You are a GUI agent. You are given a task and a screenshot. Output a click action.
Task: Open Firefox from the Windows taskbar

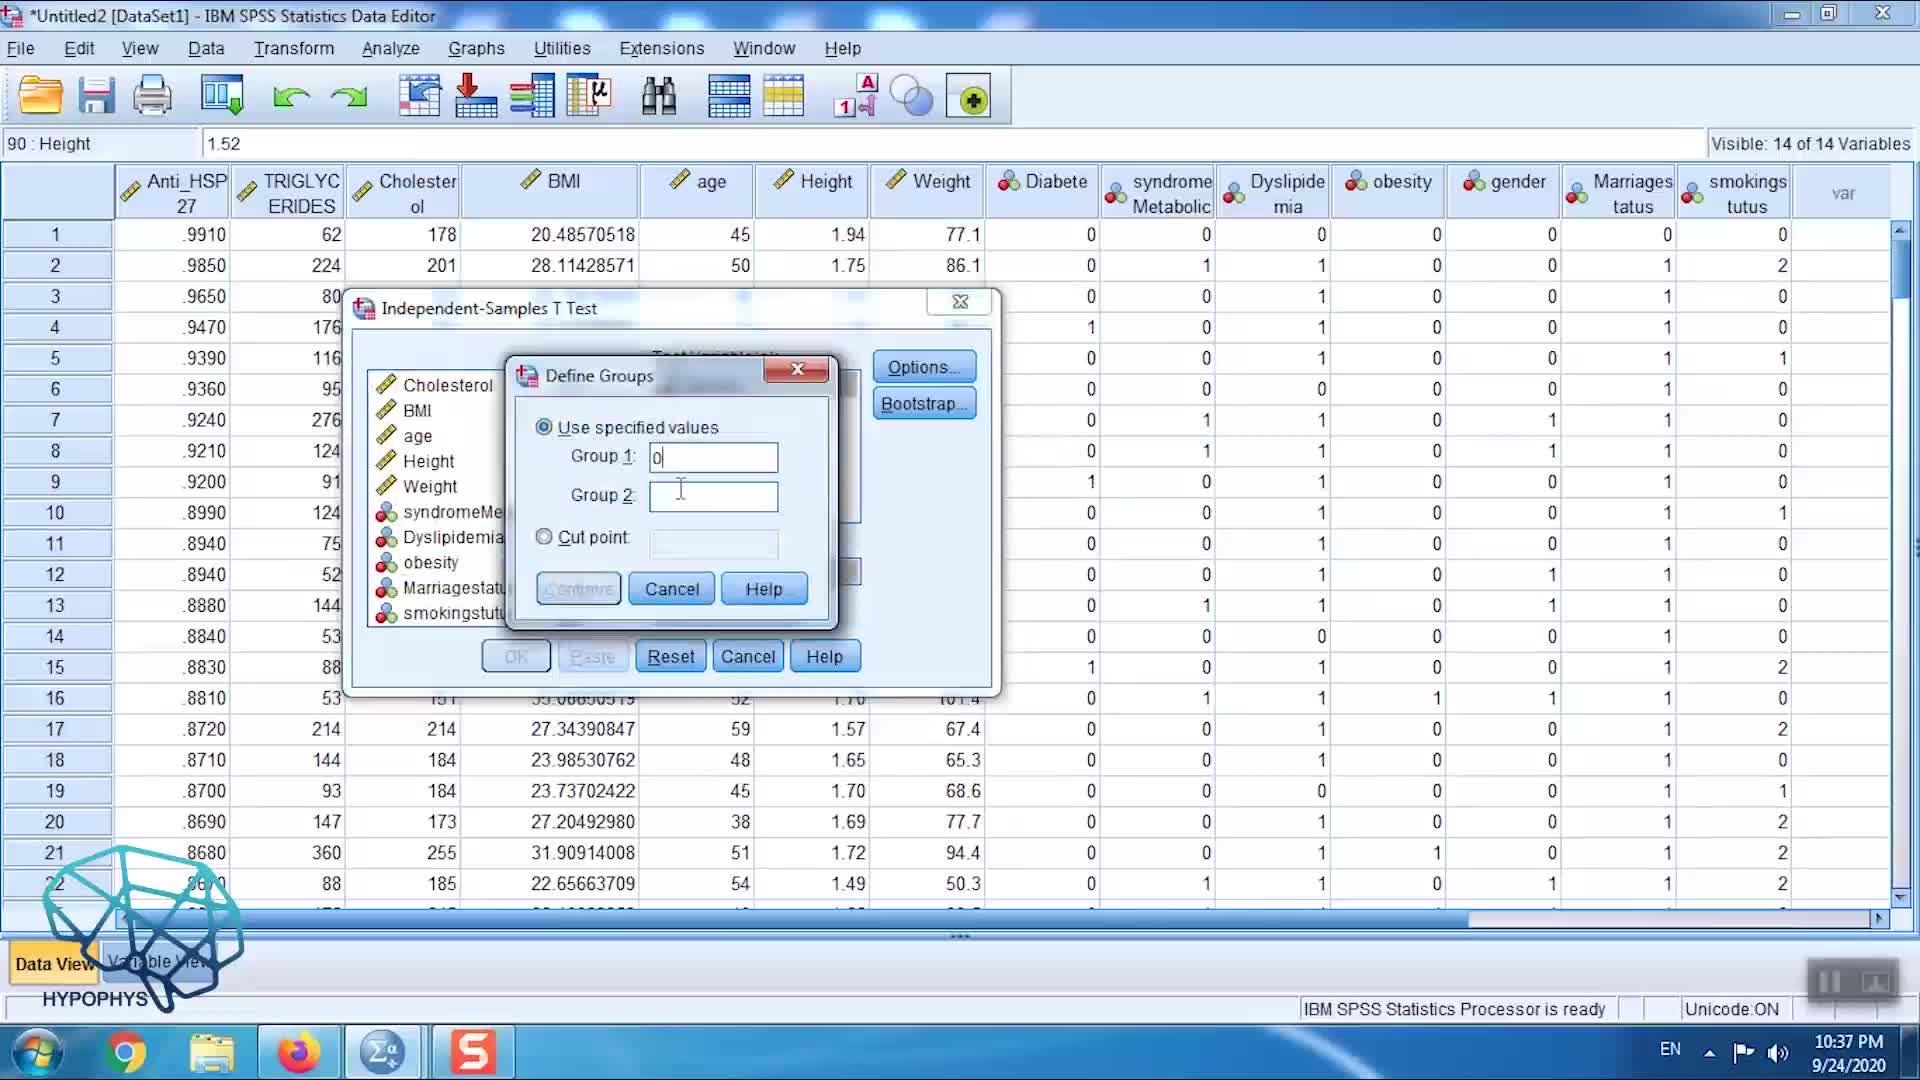(x=297, y=1052)
